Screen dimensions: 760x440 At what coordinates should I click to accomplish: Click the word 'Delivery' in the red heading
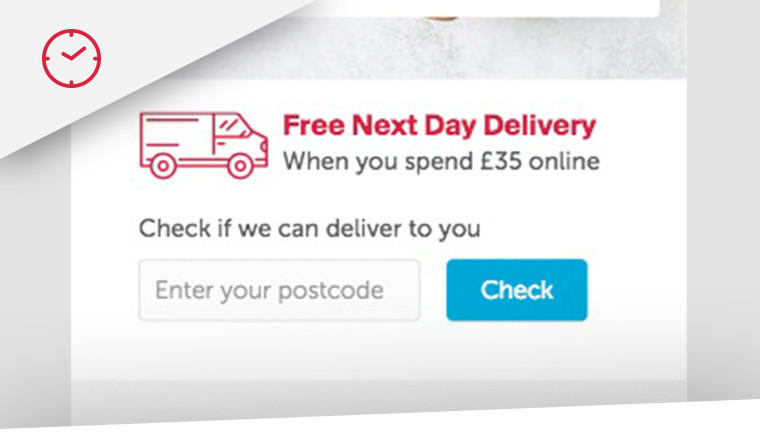(539, 126)
